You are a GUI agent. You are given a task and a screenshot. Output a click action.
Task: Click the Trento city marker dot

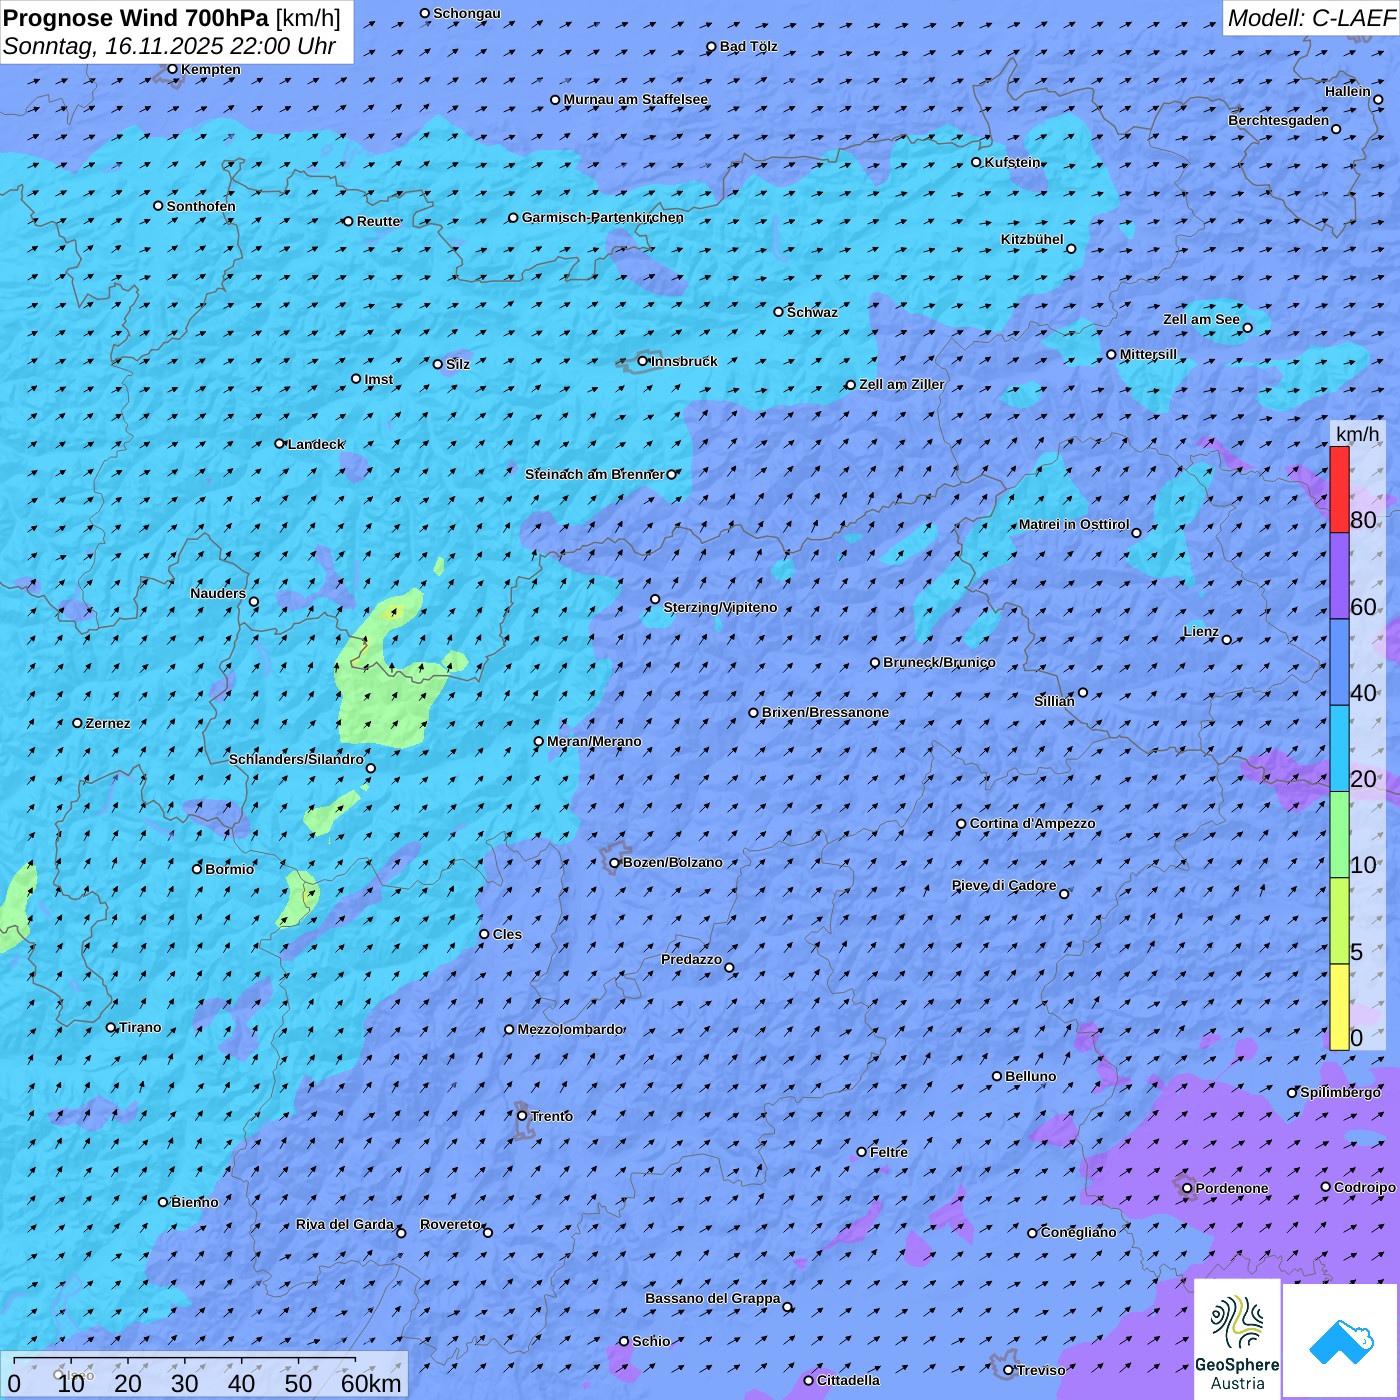click(x=522, y=1116)
